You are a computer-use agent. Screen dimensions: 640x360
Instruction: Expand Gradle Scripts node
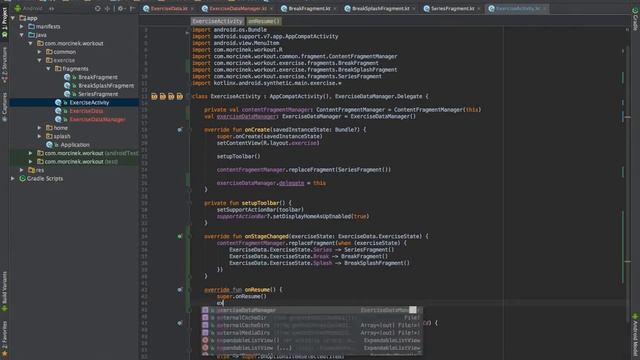click(x=13, y=178)
